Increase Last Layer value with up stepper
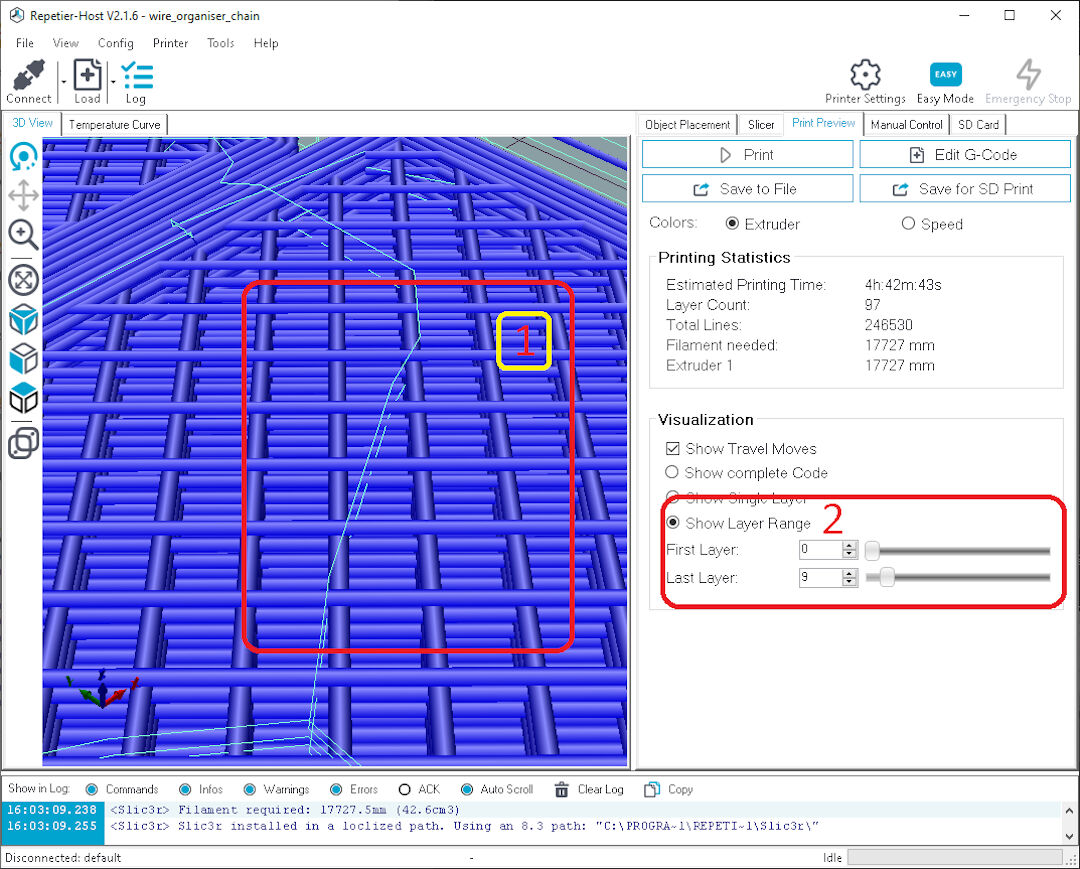Viewport: 1080px width, 869px height. point(849,573)
